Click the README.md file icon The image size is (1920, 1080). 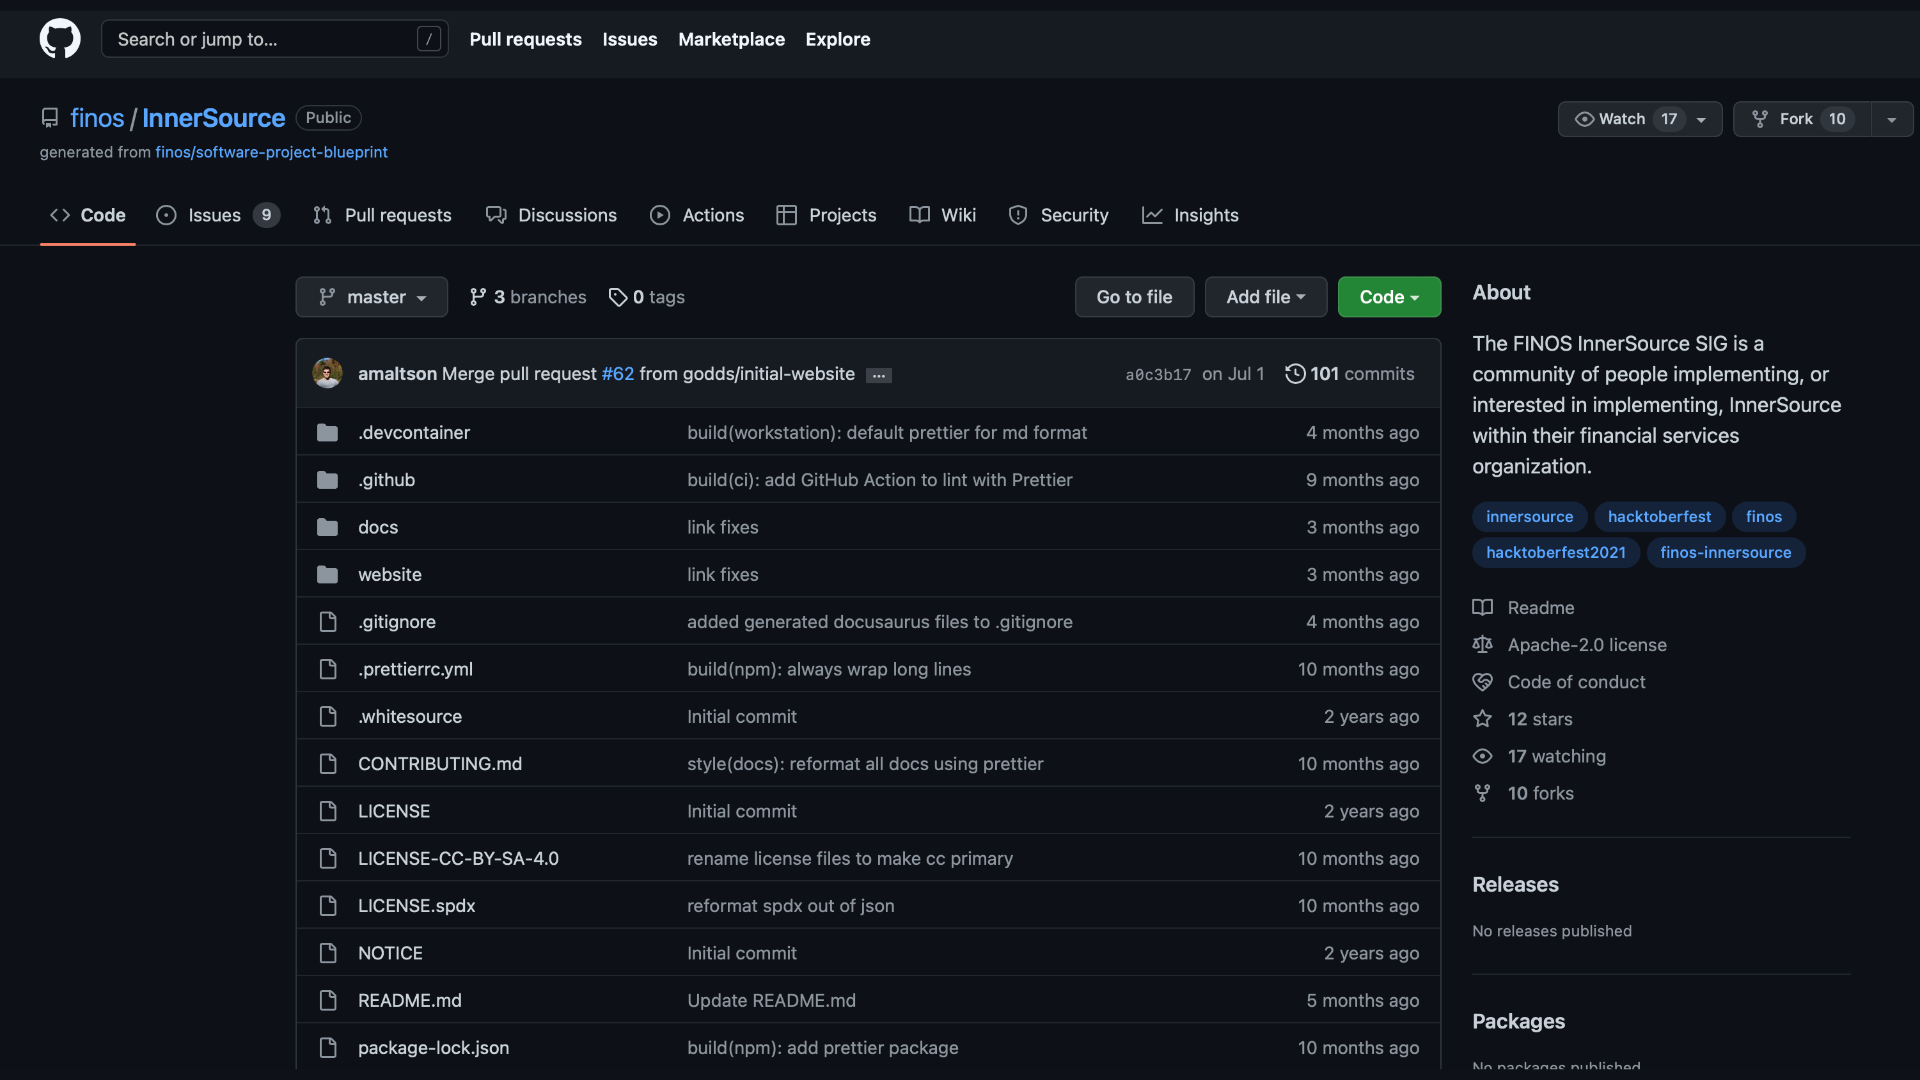click(327, 1001)
